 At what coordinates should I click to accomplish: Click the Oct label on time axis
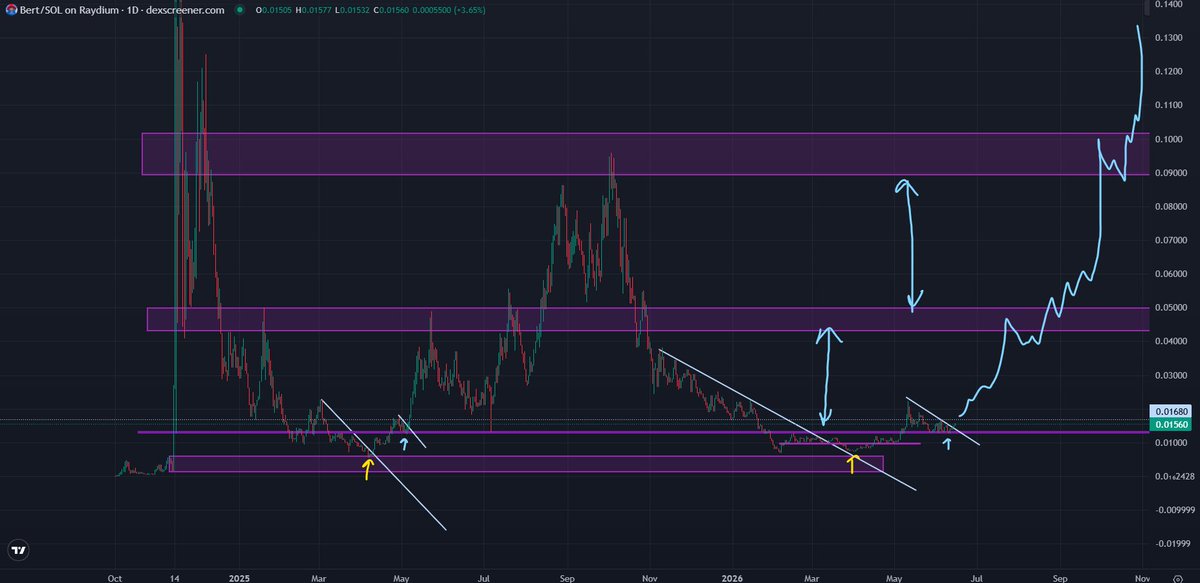pyautogui.click(x=115, y=577)
